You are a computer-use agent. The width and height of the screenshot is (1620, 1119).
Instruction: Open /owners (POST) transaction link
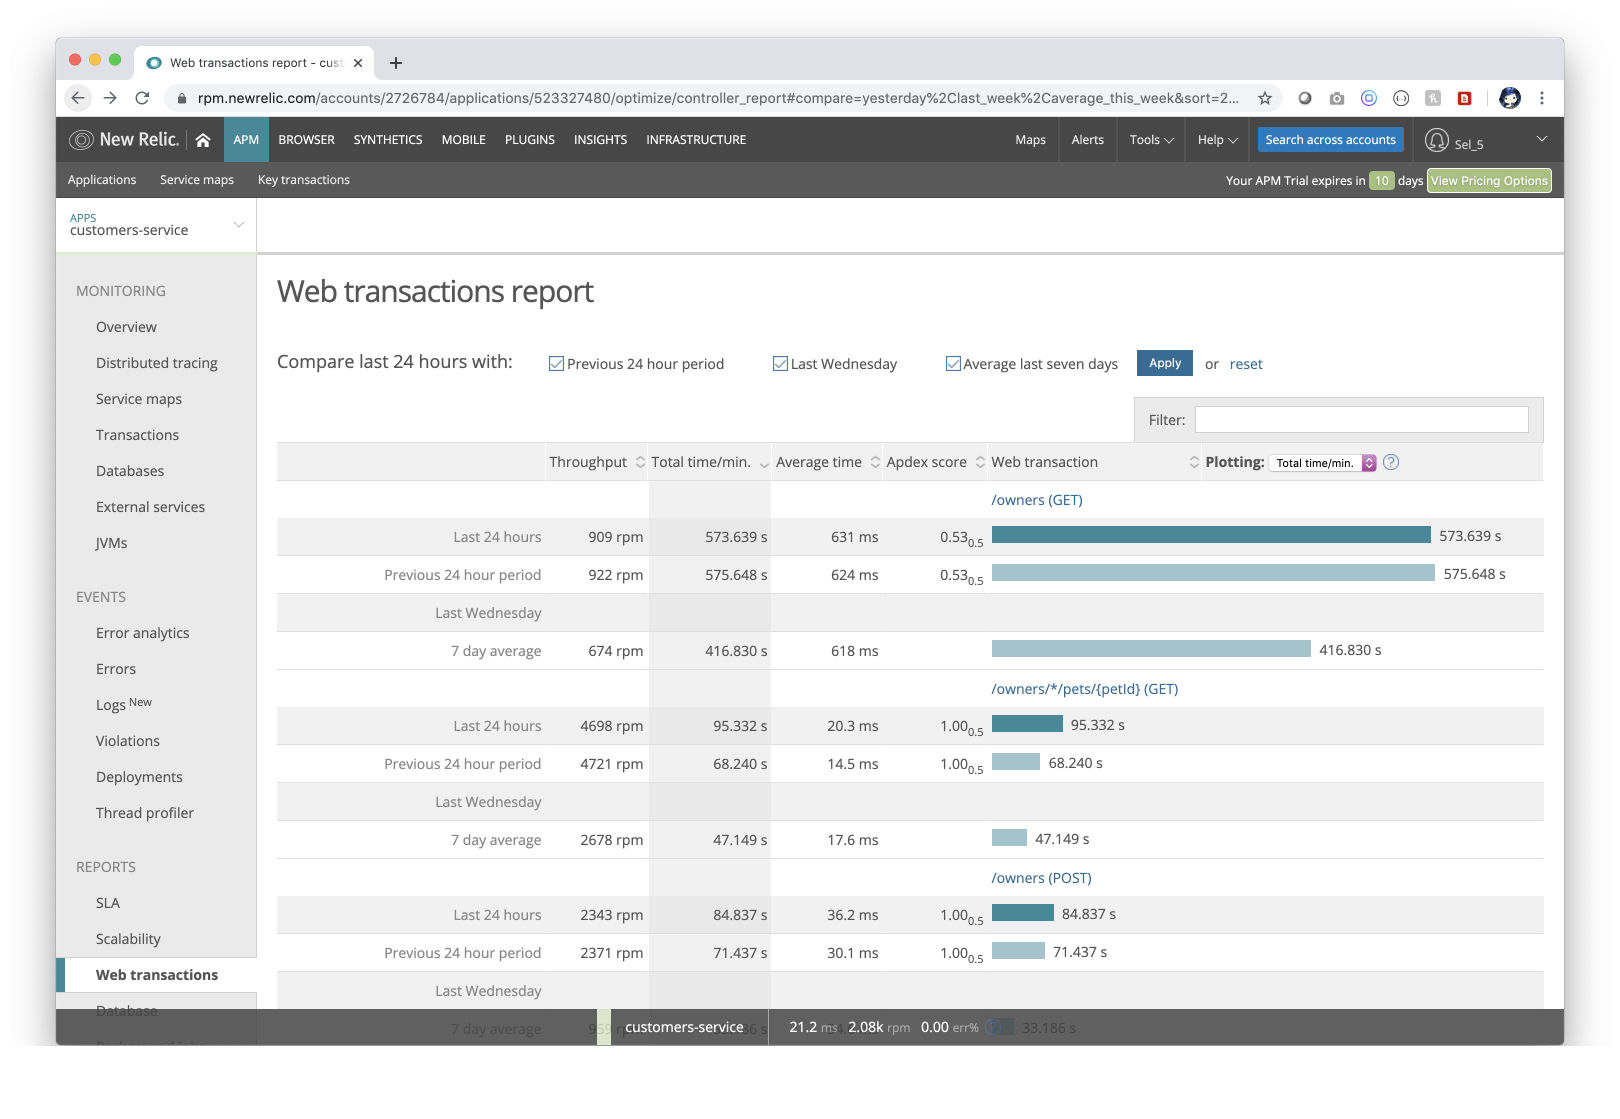(x=1041, y=878)
